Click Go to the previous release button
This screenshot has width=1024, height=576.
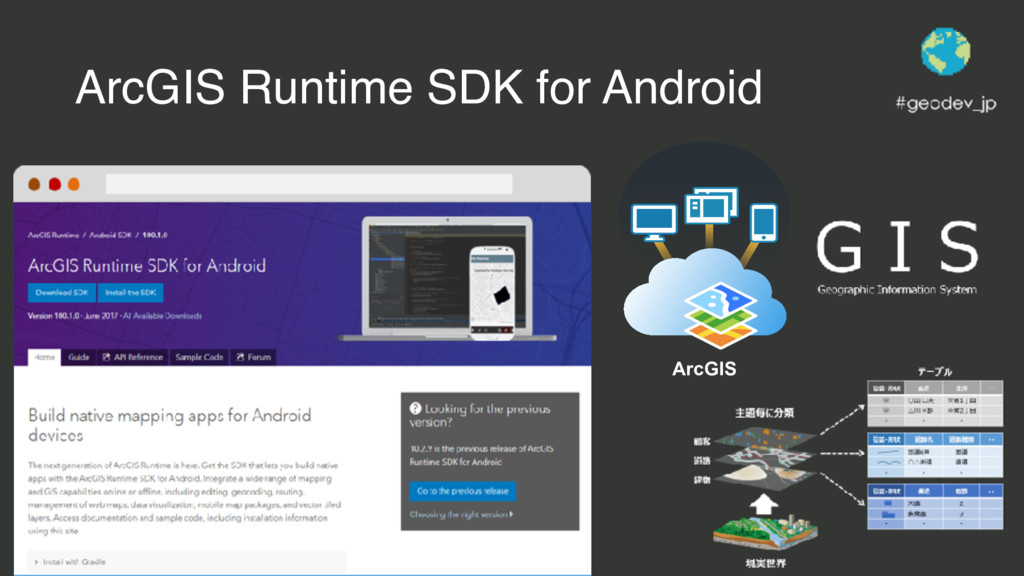tap(462, 491)
